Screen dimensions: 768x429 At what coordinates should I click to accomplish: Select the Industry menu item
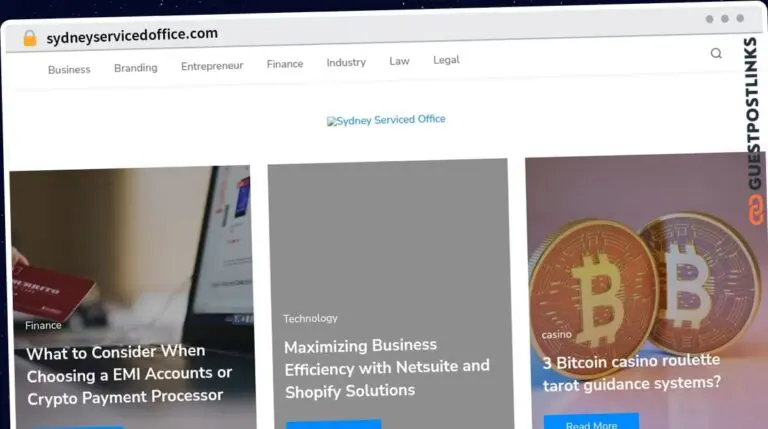click(x=346, y=63)
